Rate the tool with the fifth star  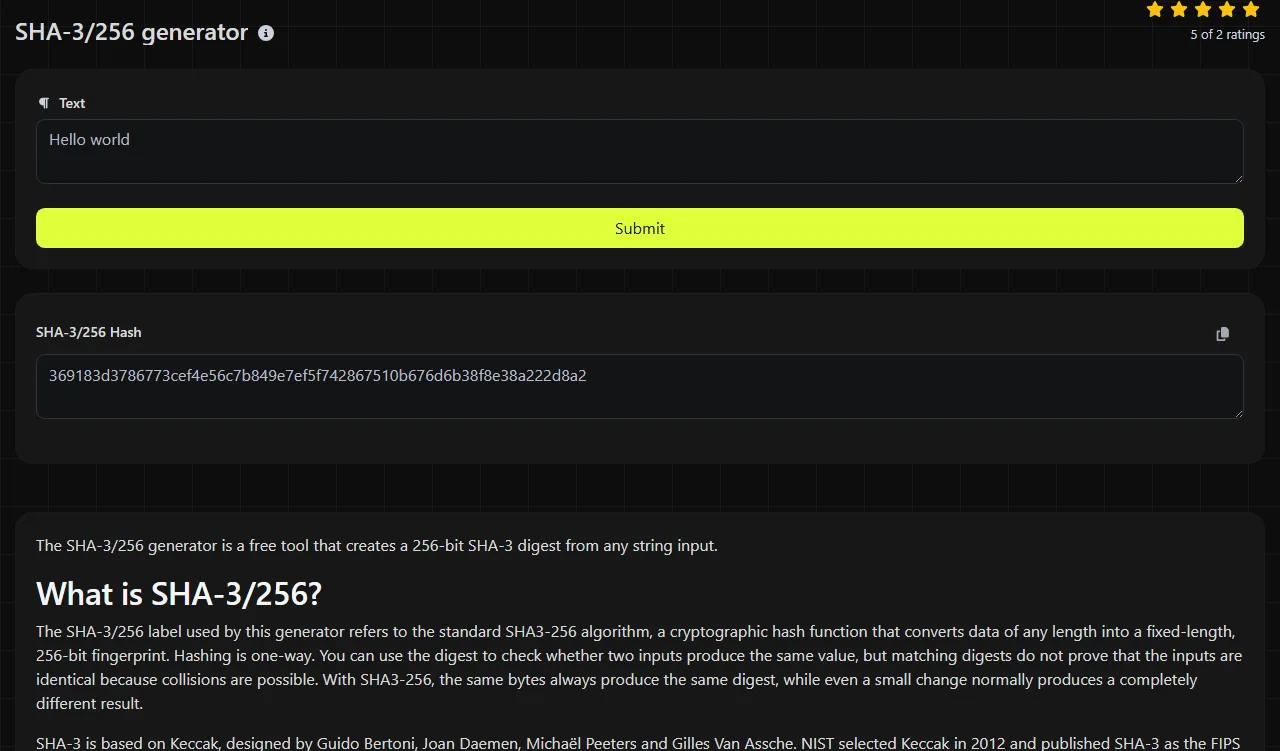1251,10
